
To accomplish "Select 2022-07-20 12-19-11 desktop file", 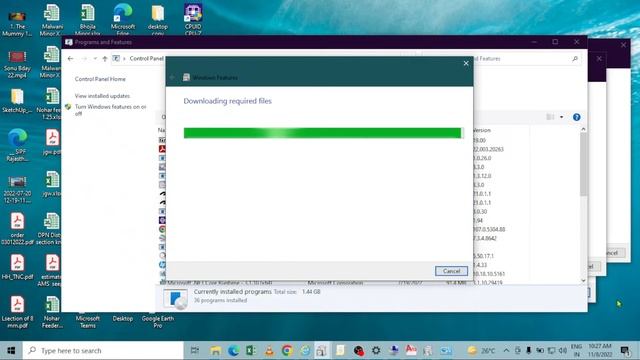I will [x=17, y=189].
